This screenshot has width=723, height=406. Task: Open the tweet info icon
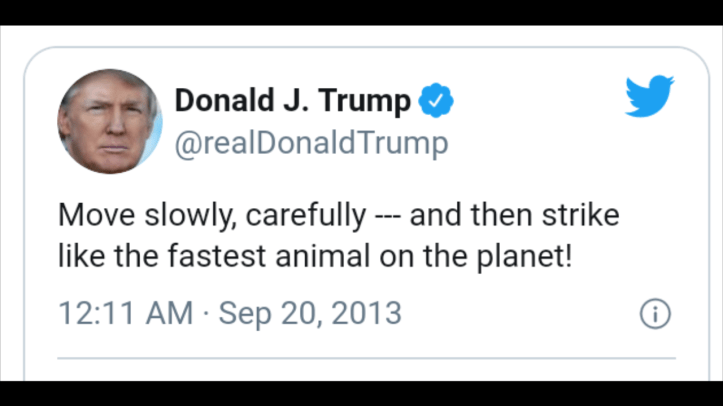[654, 314]
